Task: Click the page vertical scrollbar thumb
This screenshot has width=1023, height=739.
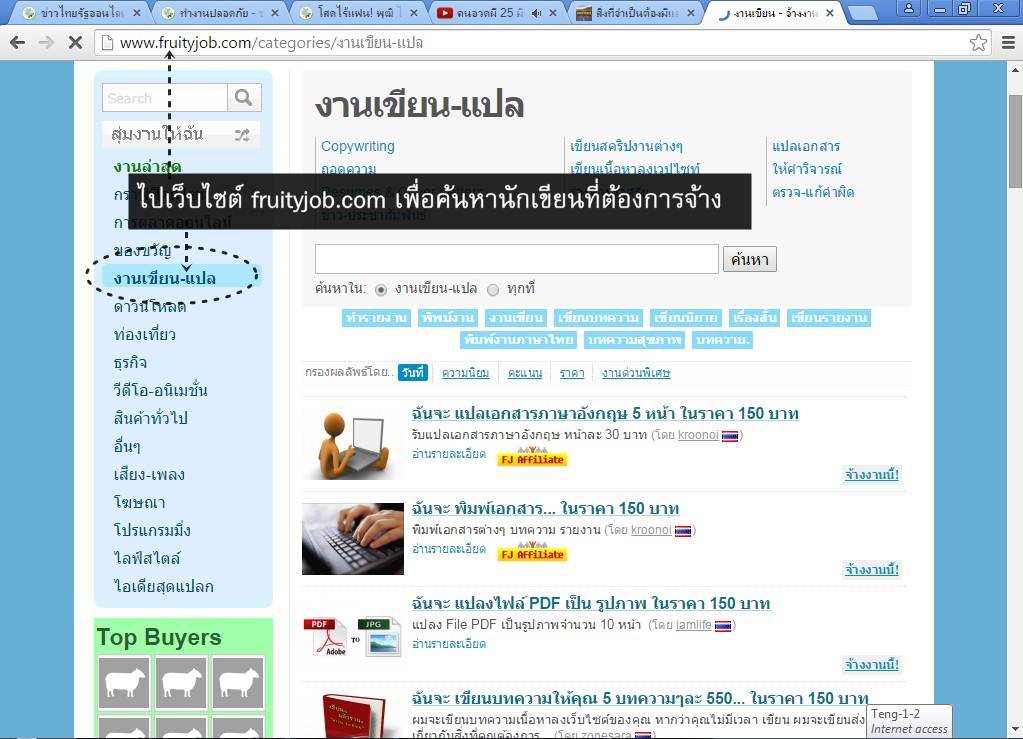Action: coord(1015,141)
